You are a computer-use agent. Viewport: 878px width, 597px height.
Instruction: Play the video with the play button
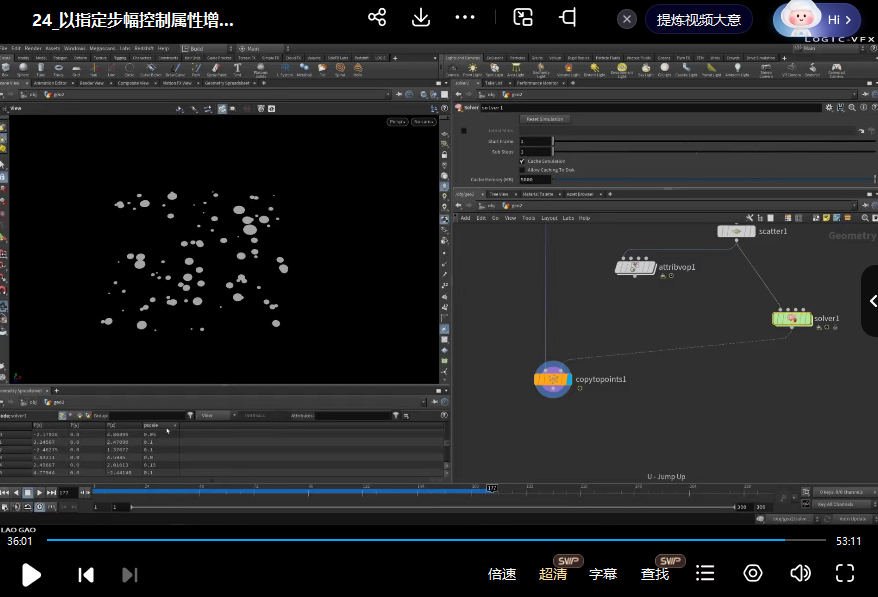point(31,574)
